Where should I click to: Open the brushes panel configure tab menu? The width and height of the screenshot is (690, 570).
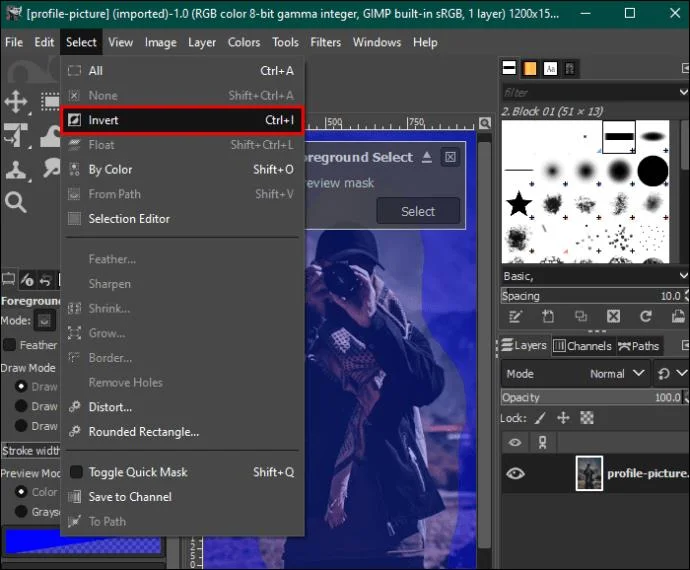tap(685, 68)
